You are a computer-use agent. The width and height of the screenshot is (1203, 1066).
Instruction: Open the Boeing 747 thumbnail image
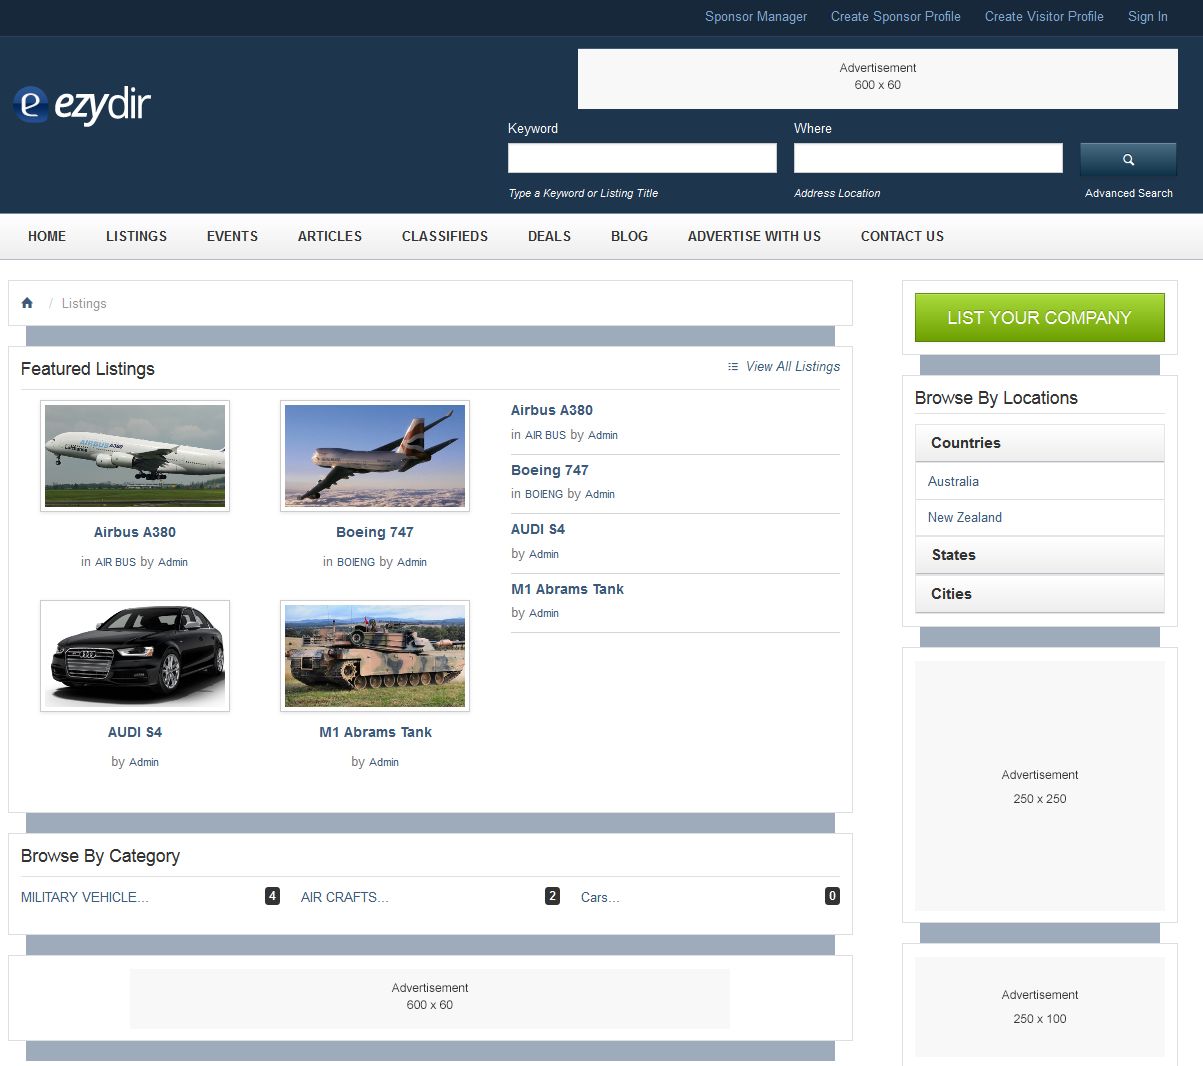(375, 456)
